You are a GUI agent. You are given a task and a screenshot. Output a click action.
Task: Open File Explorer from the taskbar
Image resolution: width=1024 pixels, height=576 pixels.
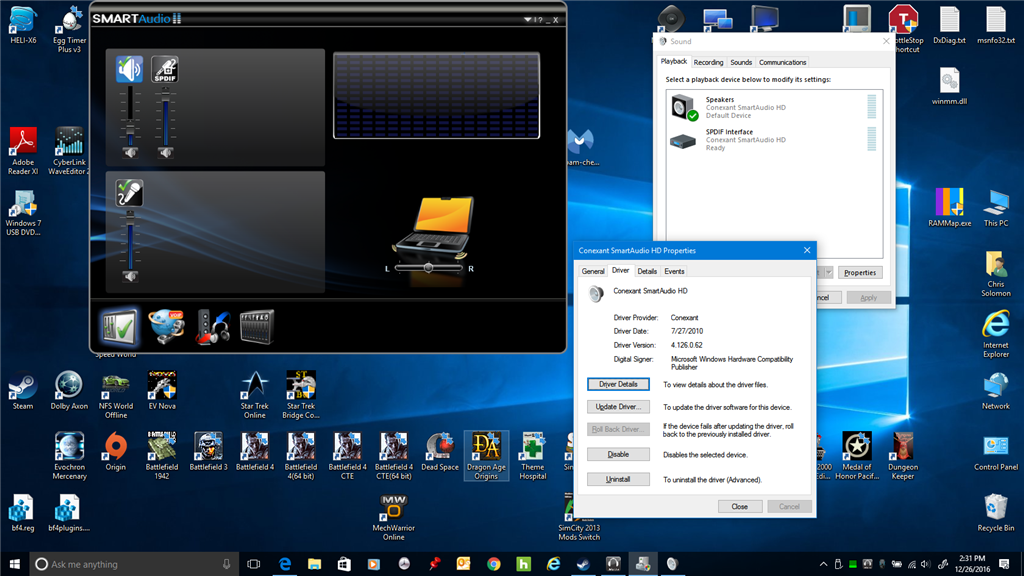[x=314, y=564]
